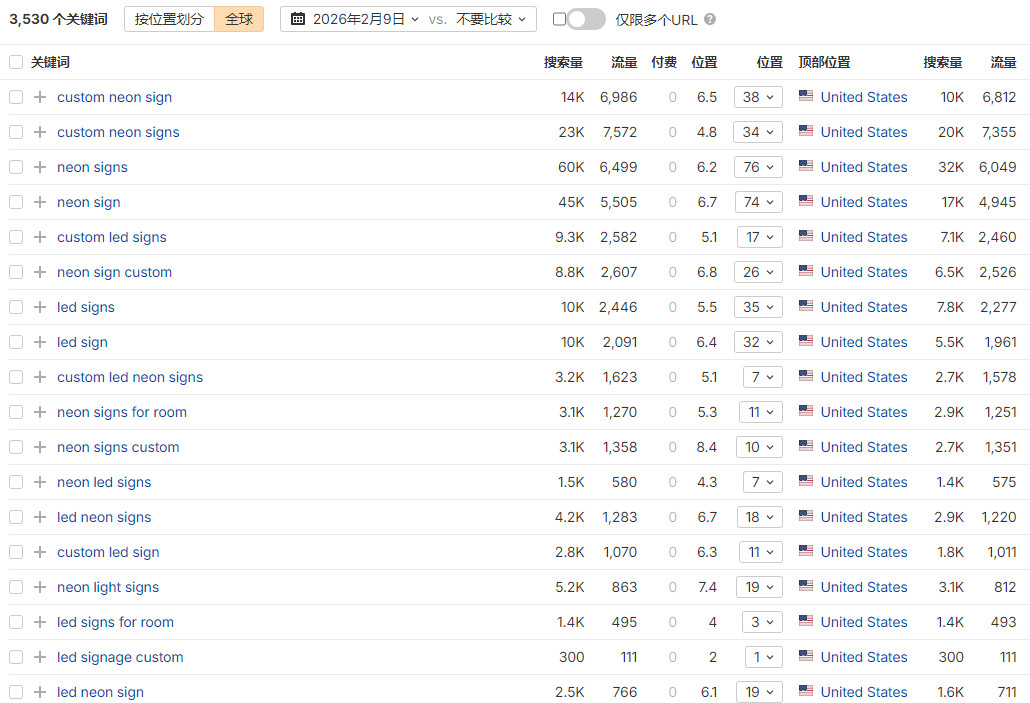The width and height of the screenshot is (1030, 703).
Task: Expand row plus icon for 'custom neon sign'
Action: pyautogui.click(x=40, y=97)
